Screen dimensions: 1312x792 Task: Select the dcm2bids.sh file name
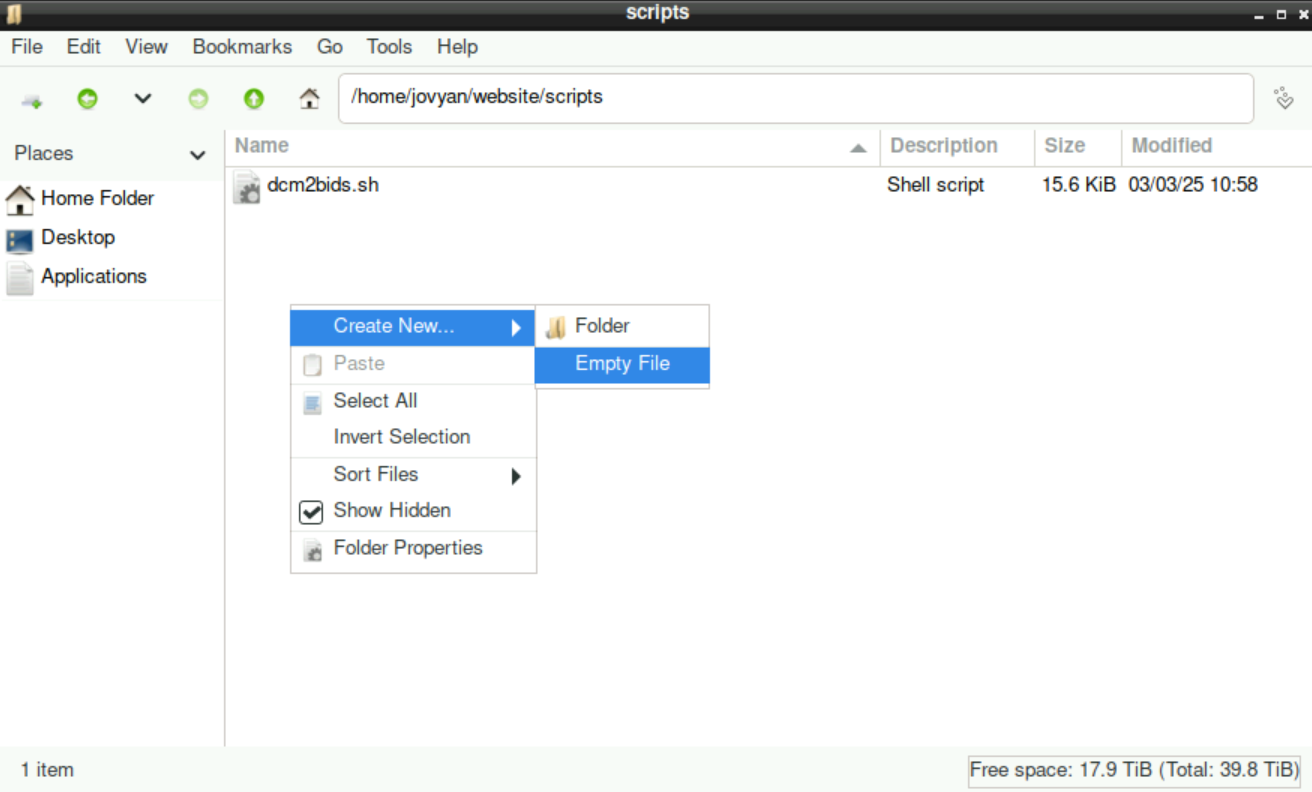(x=323, y=185)
